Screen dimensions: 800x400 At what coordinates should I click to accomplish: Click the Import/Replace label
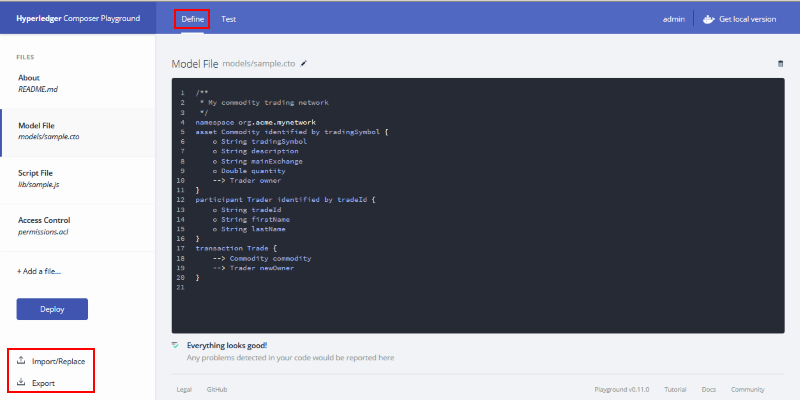pyautogui.click(x=59, y=361)
